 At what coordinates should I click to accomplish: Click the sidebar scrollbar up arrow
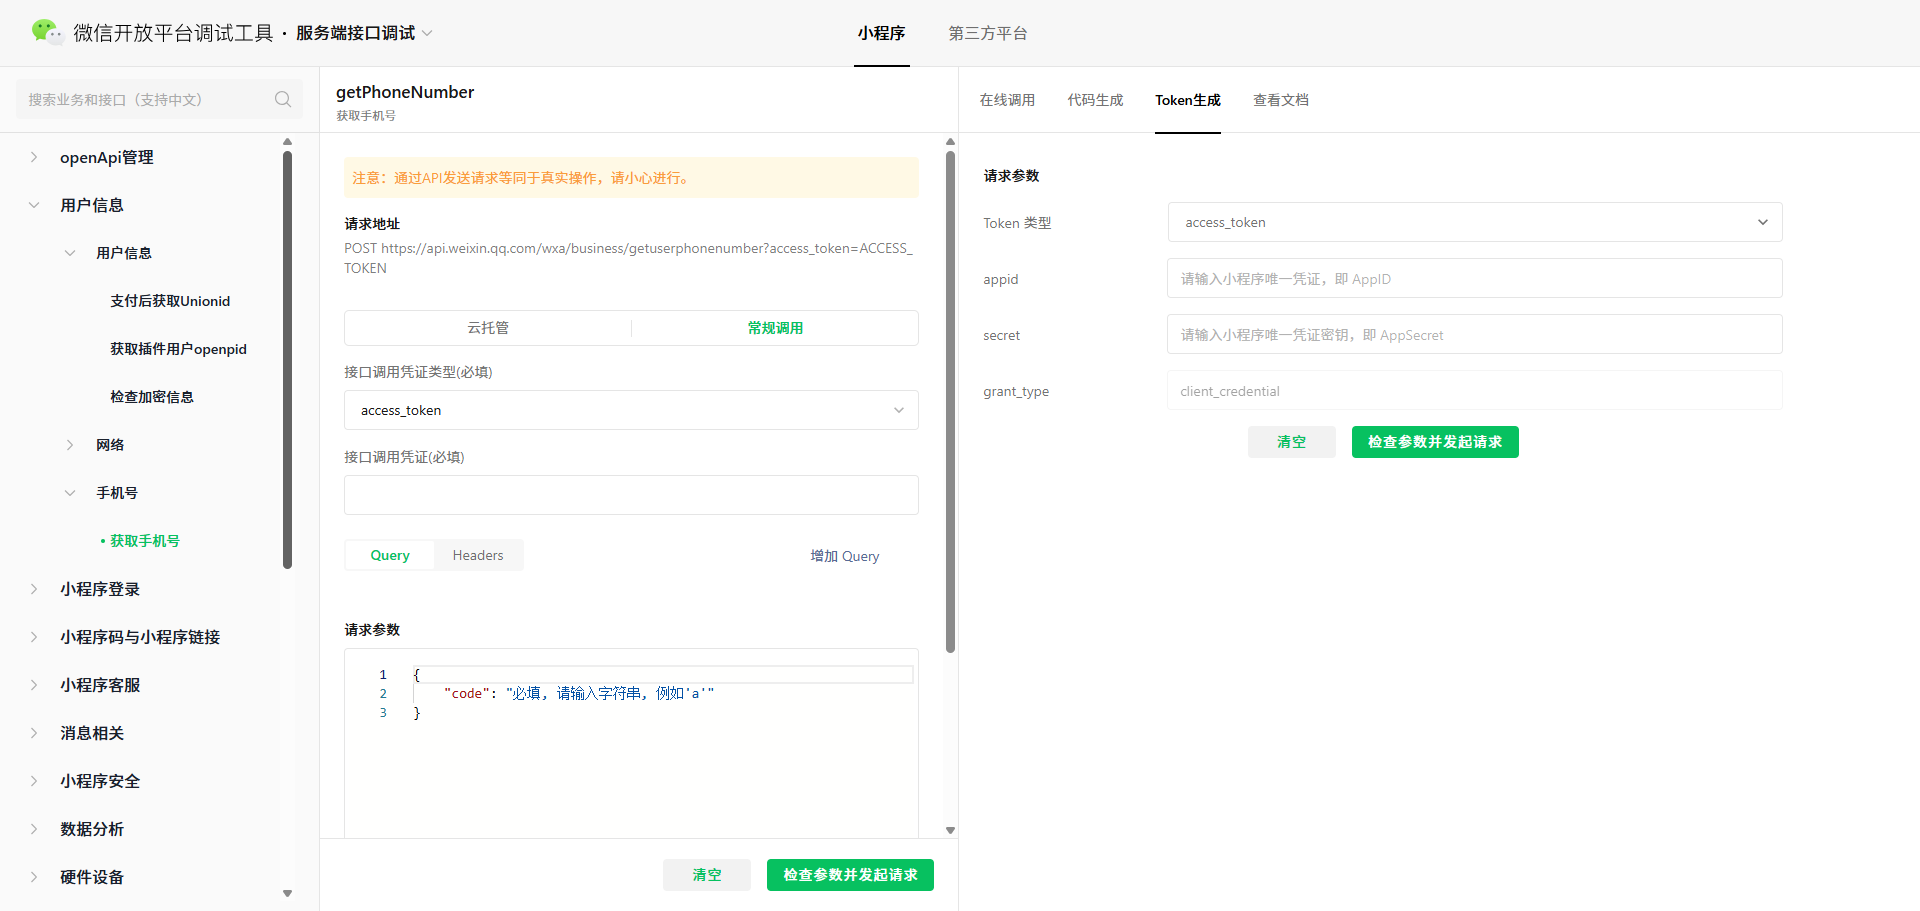tap(287, 142)
